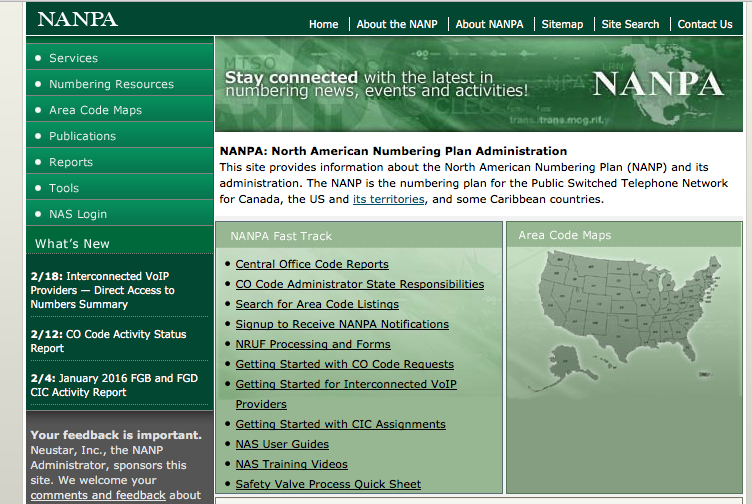This screenshot has height=504, width=752.
Task: Open Area Code Maps sidebar item
Action: (95, 110)
